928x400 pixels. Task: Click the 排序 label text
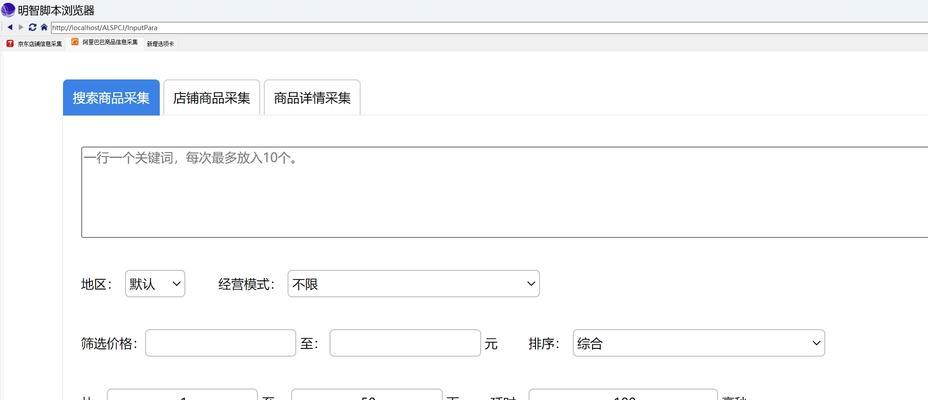point(544,344)
